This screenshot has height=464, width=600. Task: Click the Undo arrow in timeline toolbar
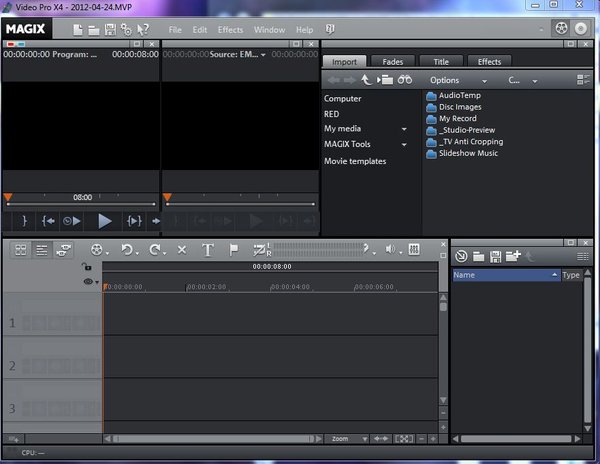tap(127, 249)
